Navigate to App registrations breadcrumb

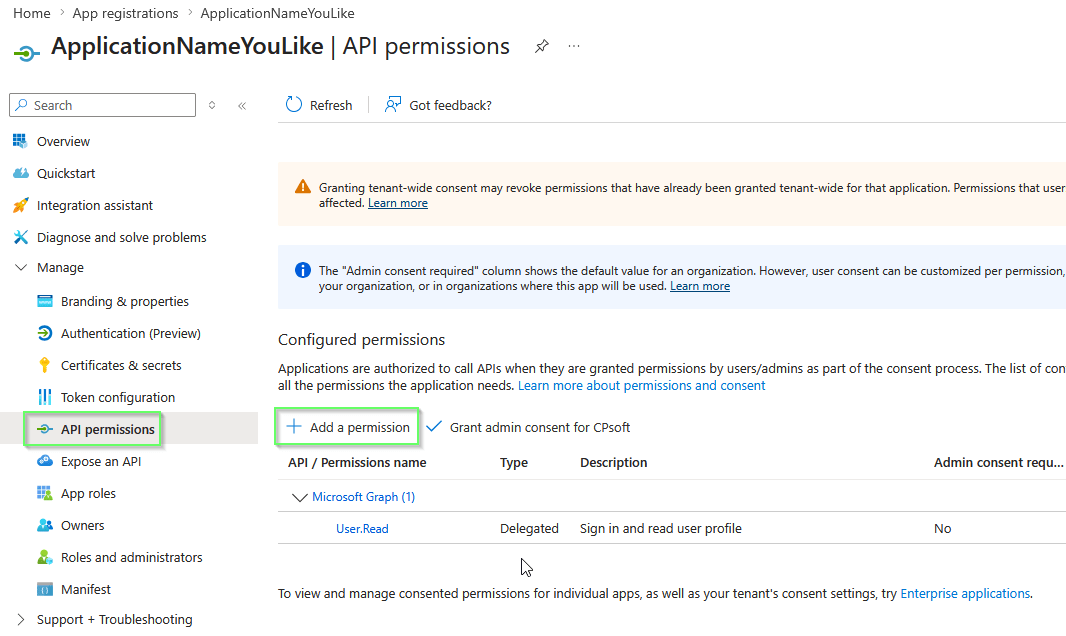point(125,13)
